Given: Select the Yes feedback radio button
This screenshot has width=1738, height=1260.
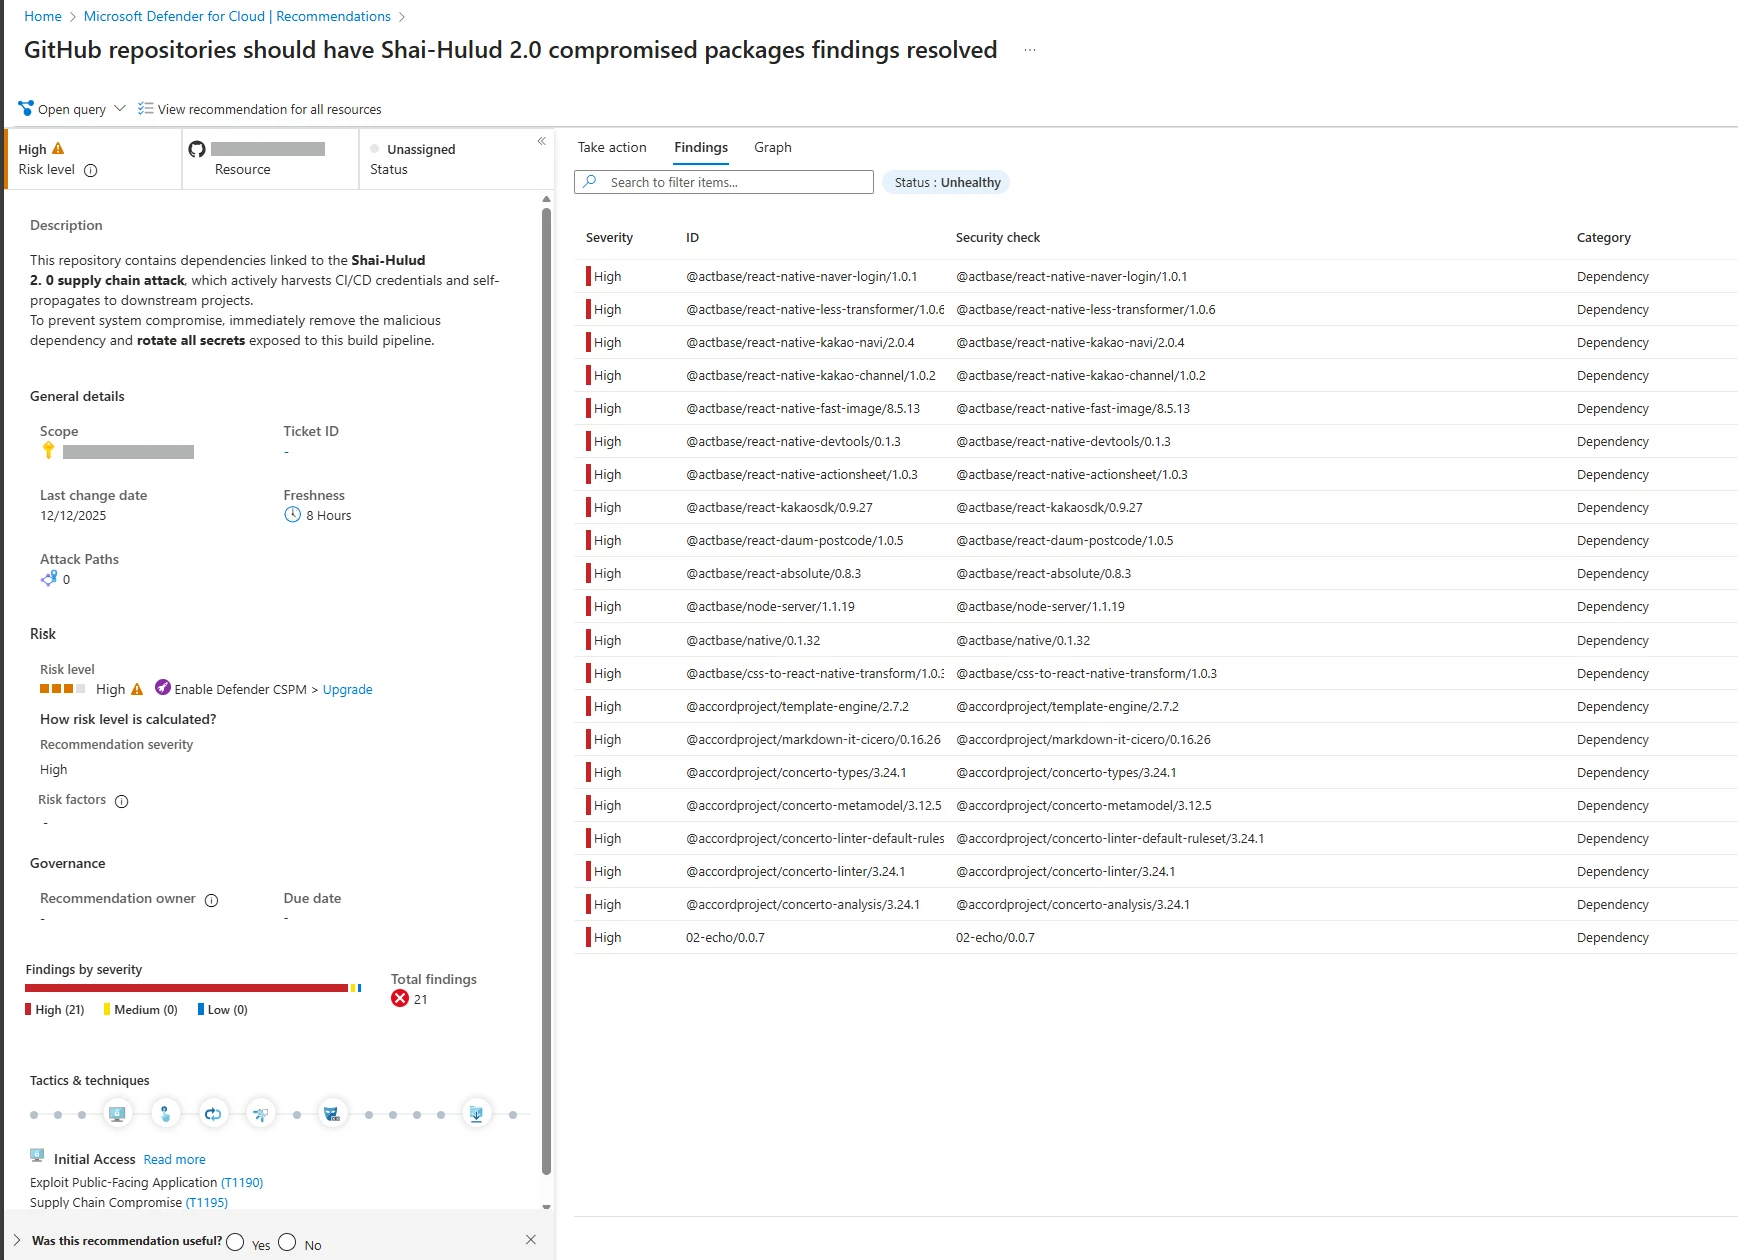Looking at the screenshot, I should 236,1241.
